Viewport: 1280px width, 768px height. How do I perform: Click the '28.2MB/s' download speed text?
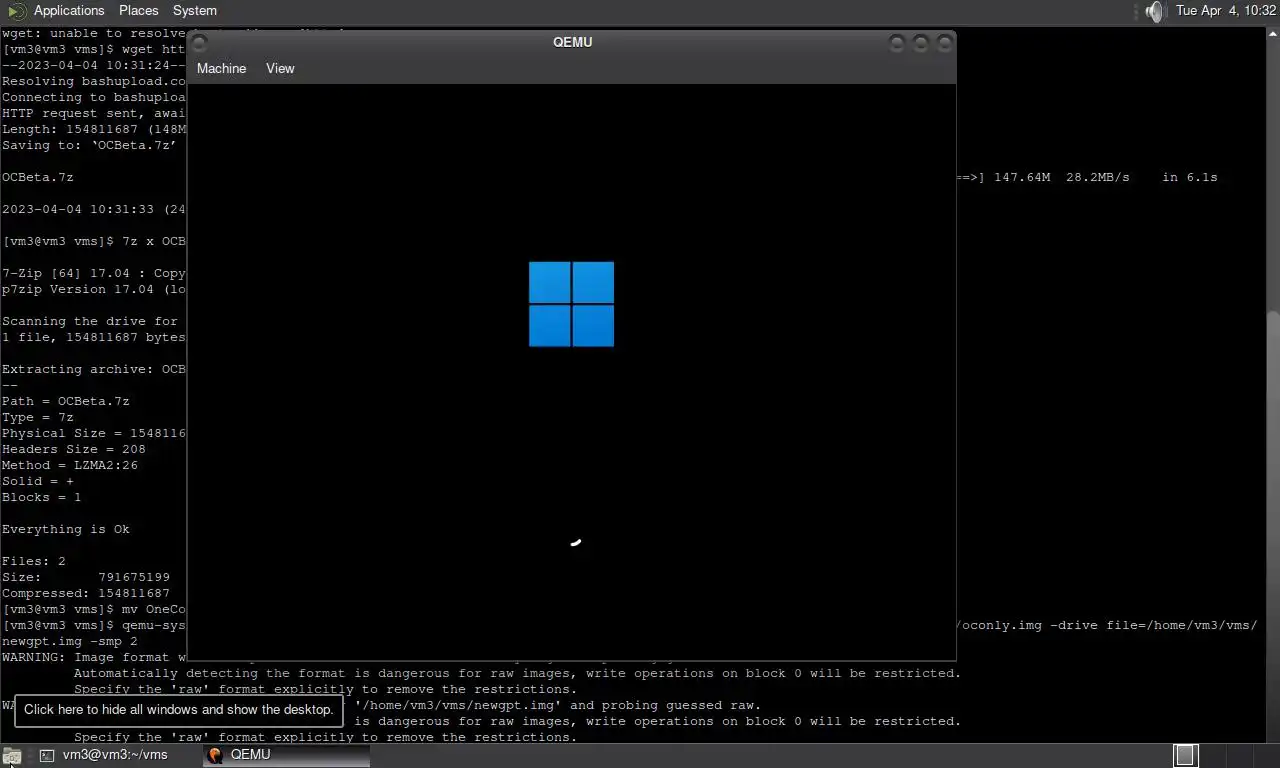click(1098, 177)
